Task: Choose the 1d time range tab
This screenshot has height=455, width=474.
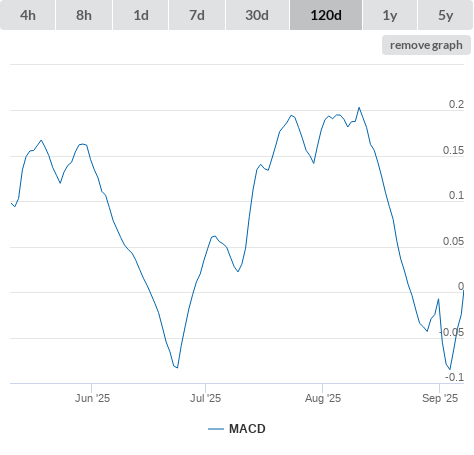Action: point(141,15)
